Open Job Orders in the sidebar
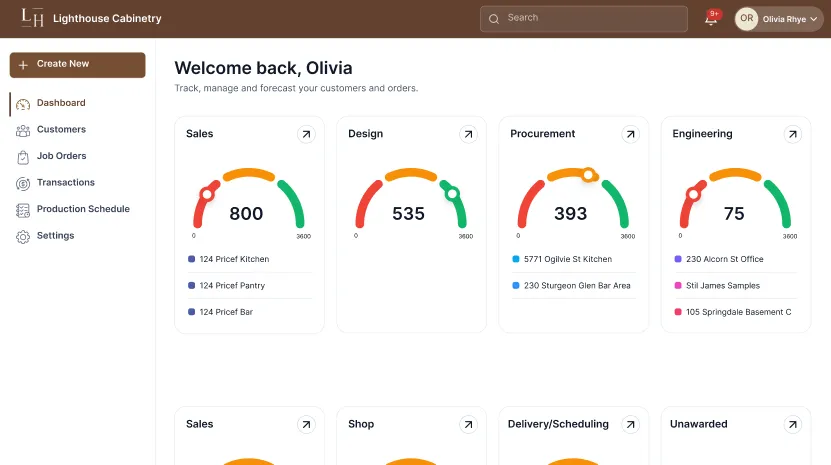 tap(61, 156)
